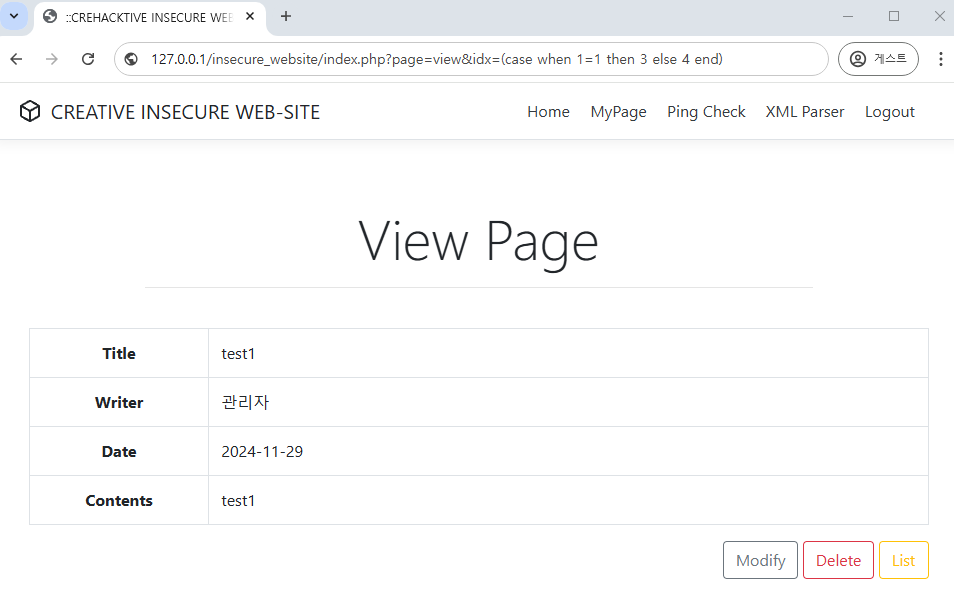This screenshot has width=954, height=595.
Task: Open CREATIVE INSECURE WEB-SITE brand link
Action: (x=186, y=112)
